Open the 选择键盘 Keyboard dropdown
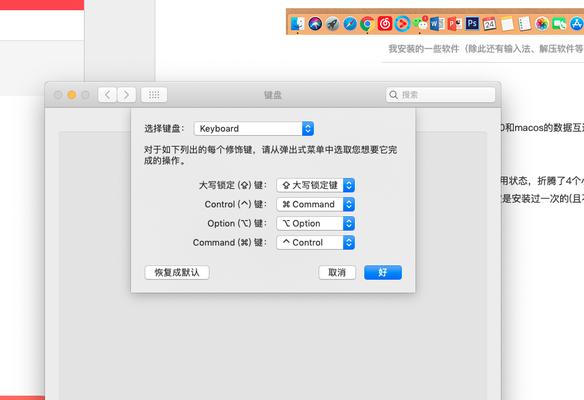 254,128
